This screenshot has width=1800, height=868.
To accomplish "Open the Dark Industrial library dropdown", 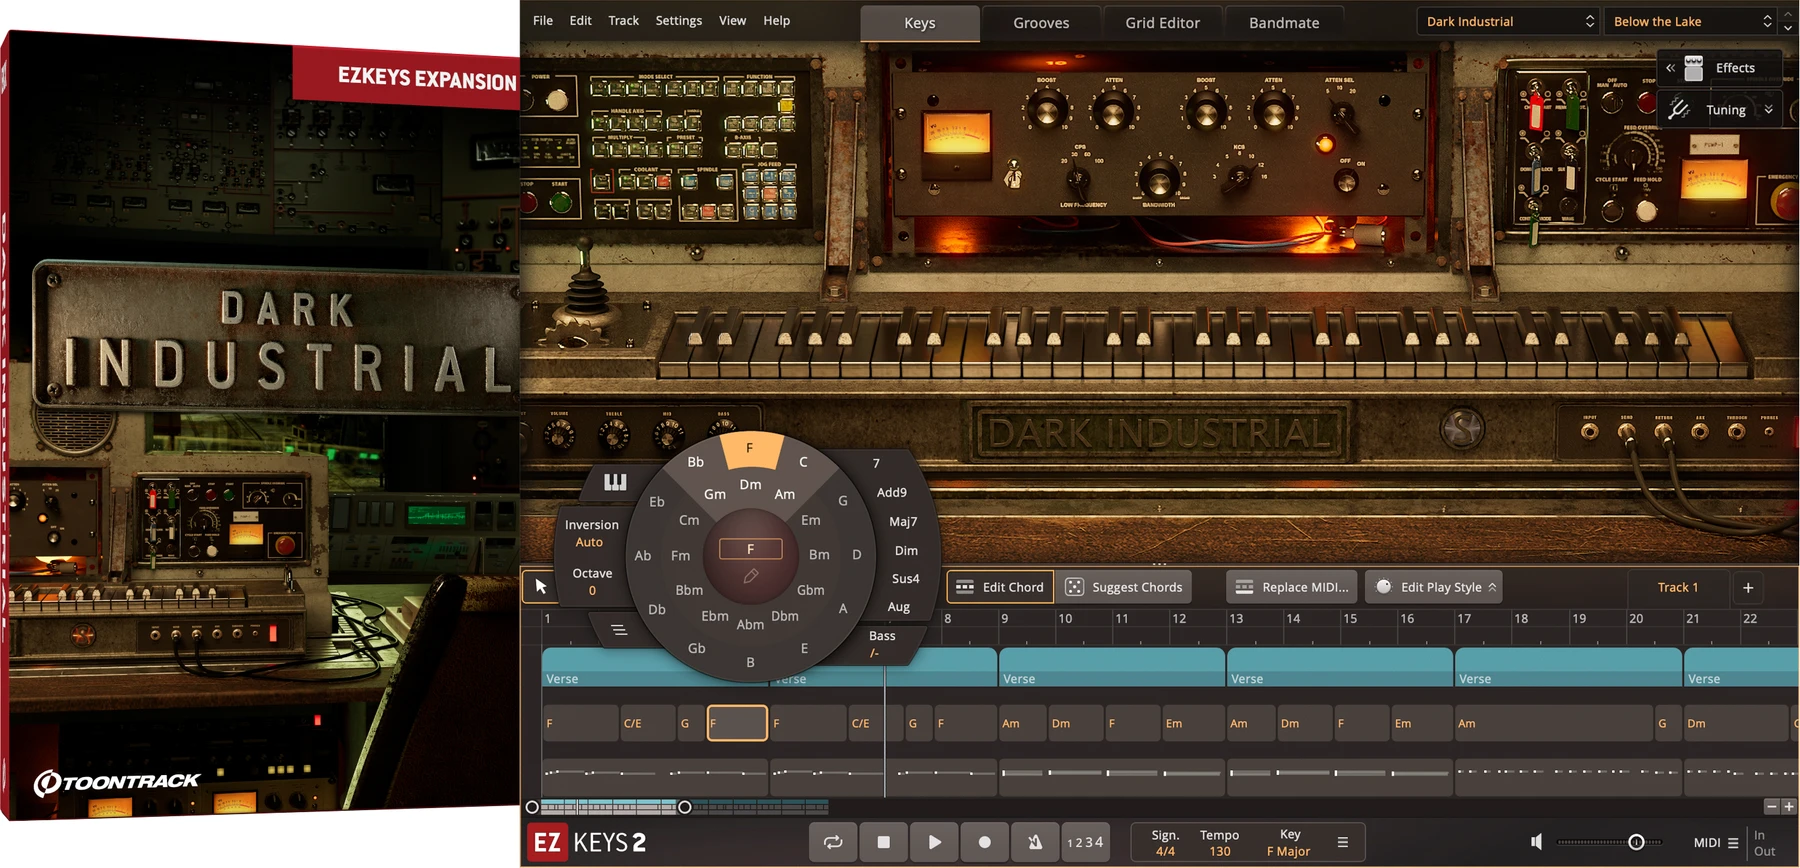I will [x=1508, y=21].
